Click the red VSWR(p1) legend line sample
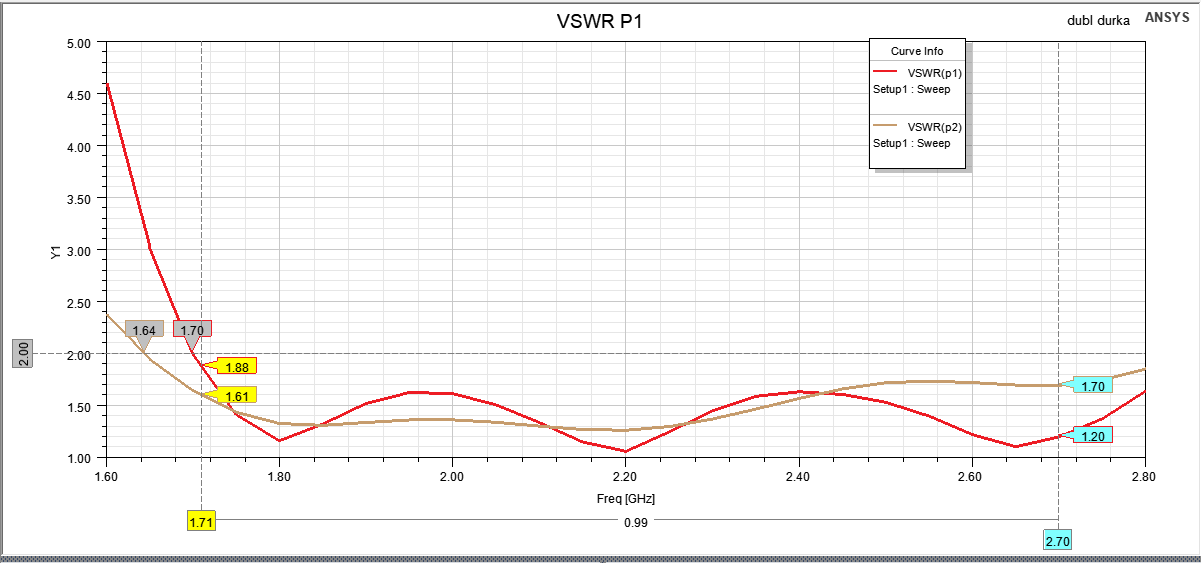The height and width of the screenshot is (563, 1201). point(887,72)
